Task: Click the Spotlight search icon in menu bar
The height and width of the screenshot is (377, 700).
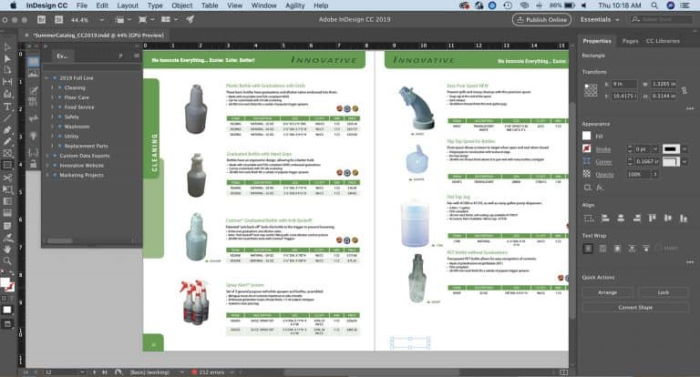Action: tap(654, 5)
